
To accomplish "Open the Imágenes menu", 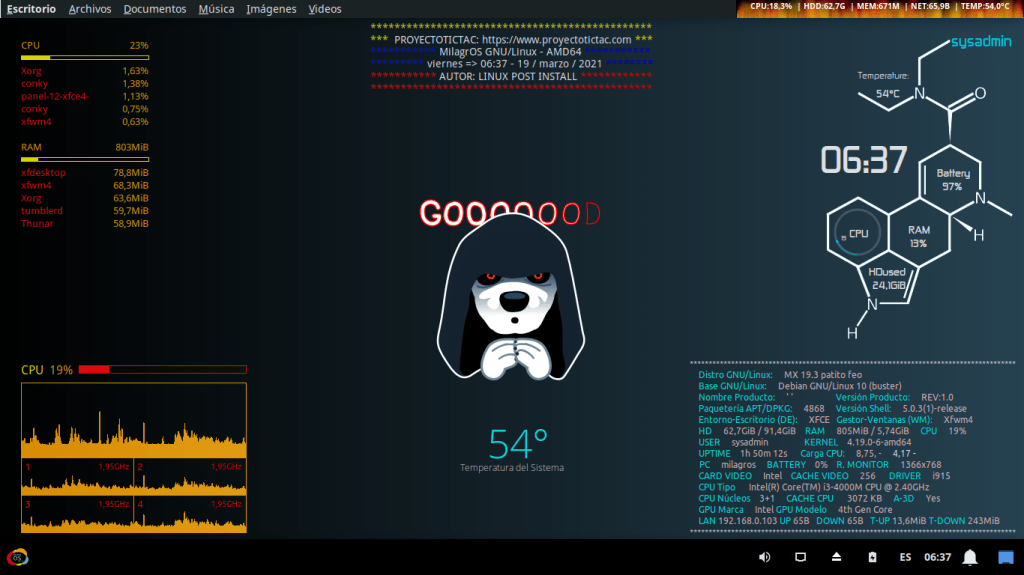I will [x=271, y=9].
